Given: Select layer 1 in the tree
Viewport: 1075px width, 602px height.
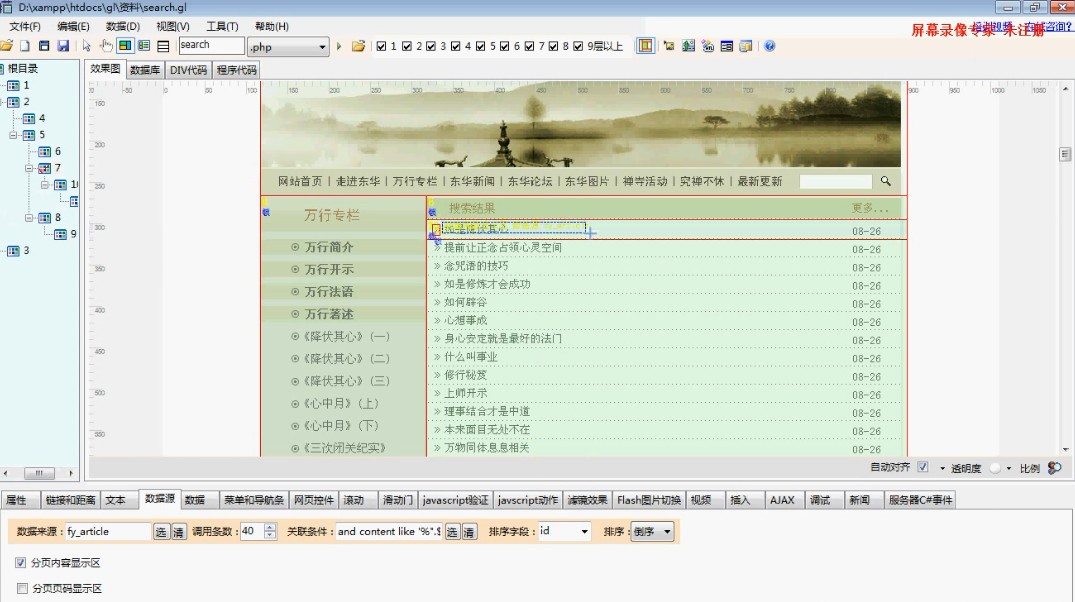Looking at the screenshot, I should pos(19,85).
